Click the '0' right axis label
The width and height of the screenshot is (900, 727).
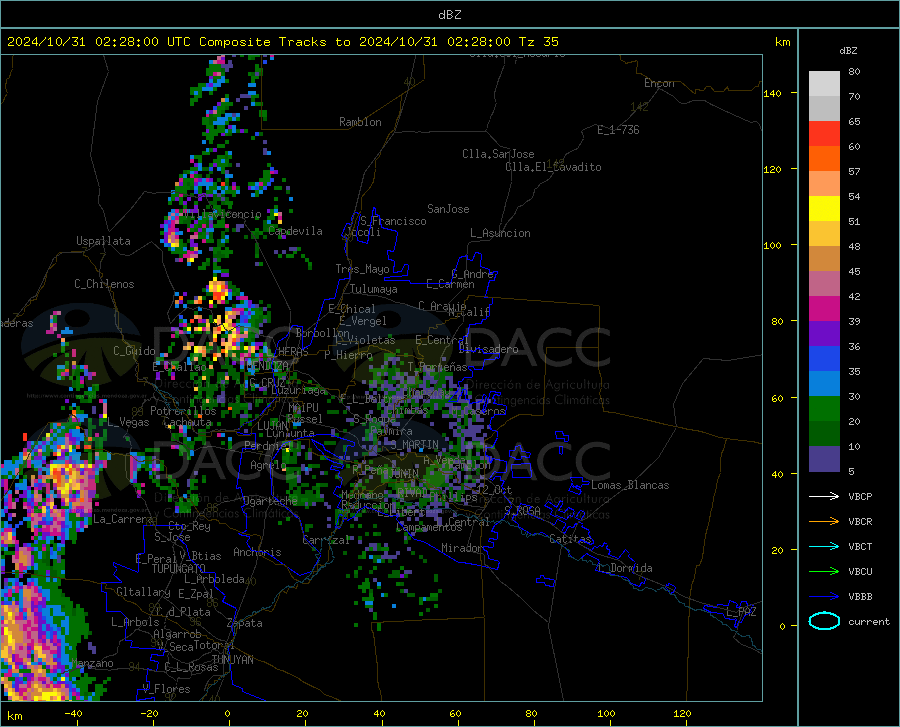[782, 626]
